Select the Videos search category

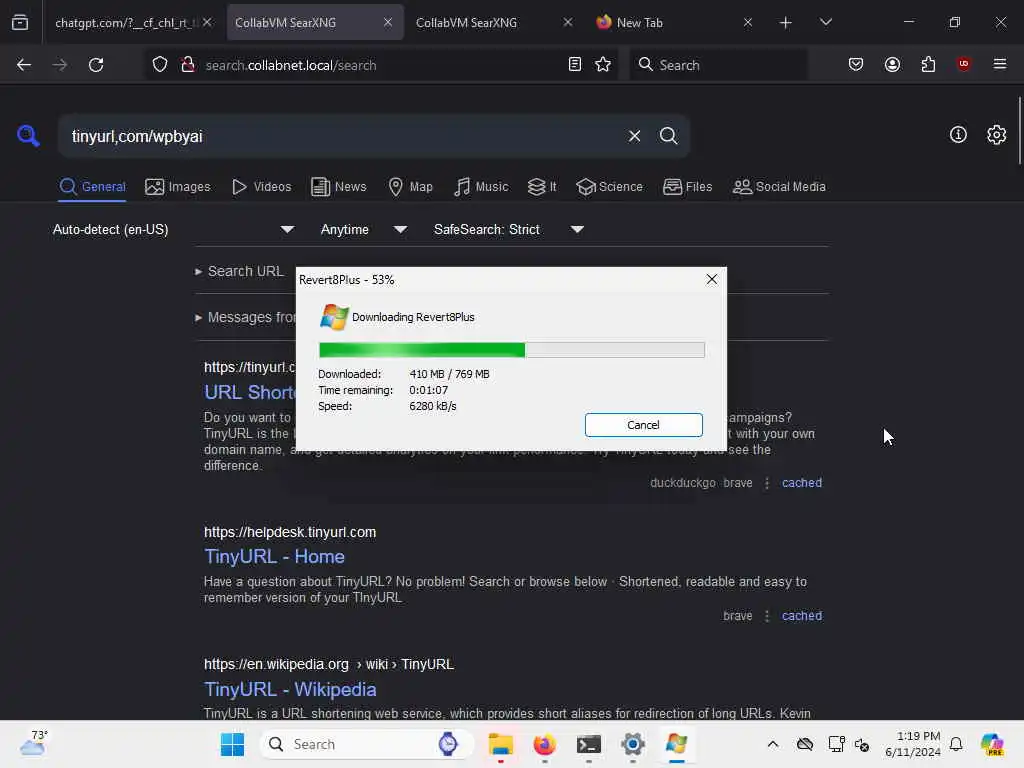(262, 187)
